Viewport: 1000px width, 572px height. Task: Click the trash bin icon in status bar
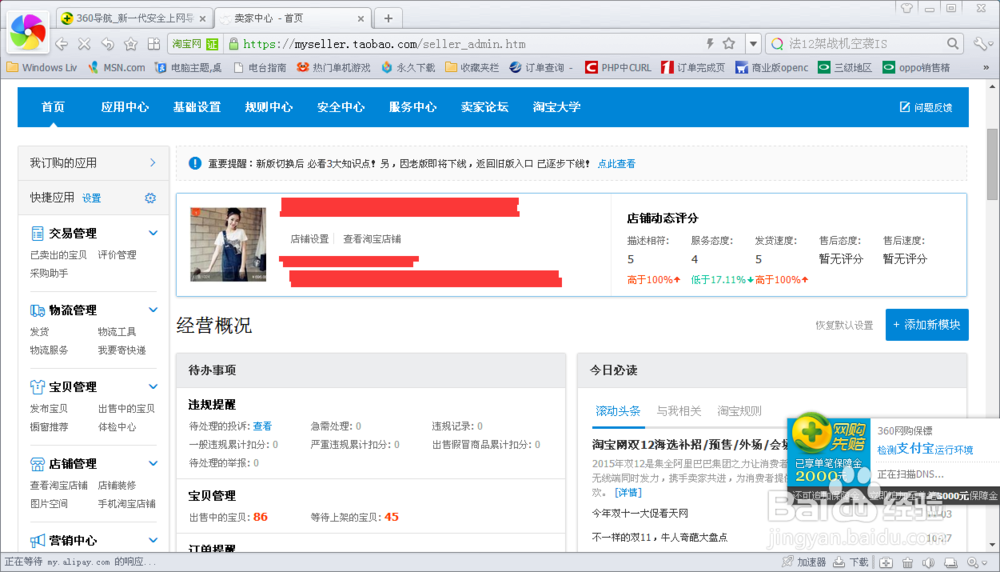click(907, 562)
